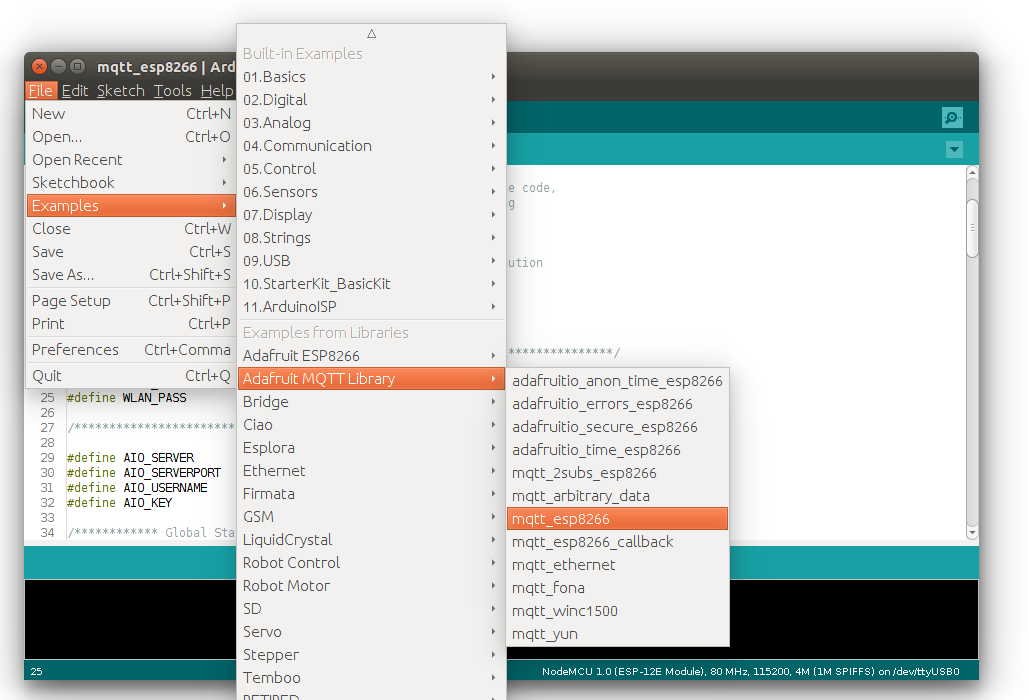Open the Edit menu
The height and width of the screenshot is (700, 1028).
(75, 90)
